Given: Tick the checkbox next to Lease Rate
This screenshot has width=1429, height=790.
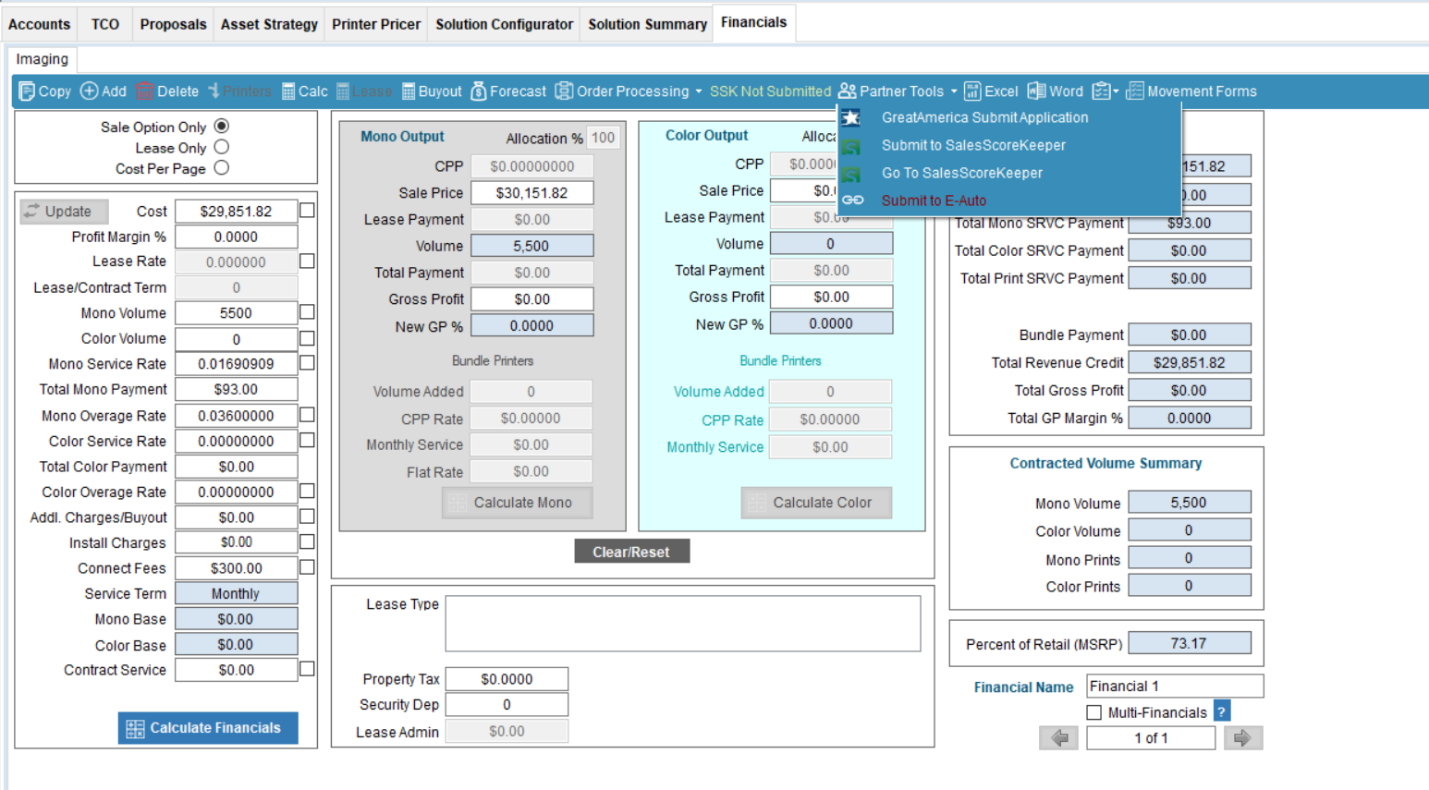Looking at the screenshot, I should (308, 261).
